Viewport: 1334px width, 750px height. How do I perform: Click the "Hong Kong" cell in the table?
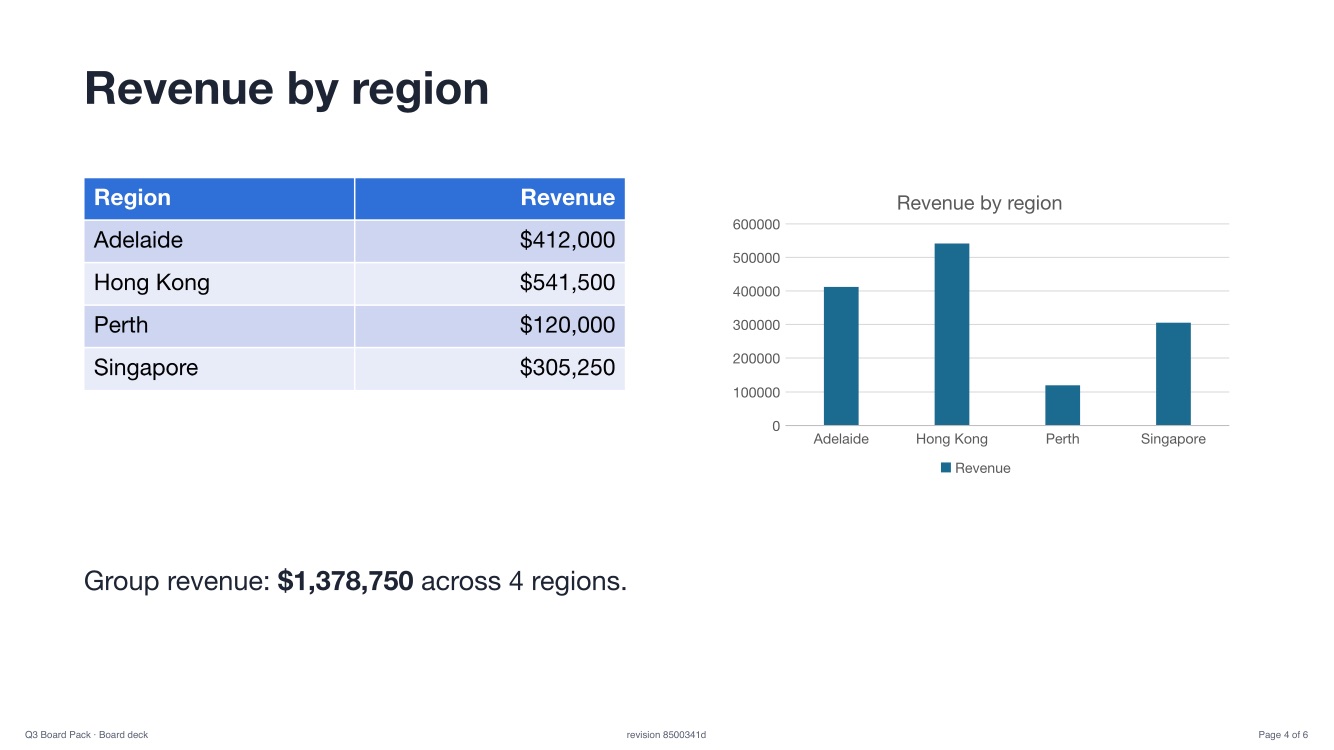coord(219,283)
